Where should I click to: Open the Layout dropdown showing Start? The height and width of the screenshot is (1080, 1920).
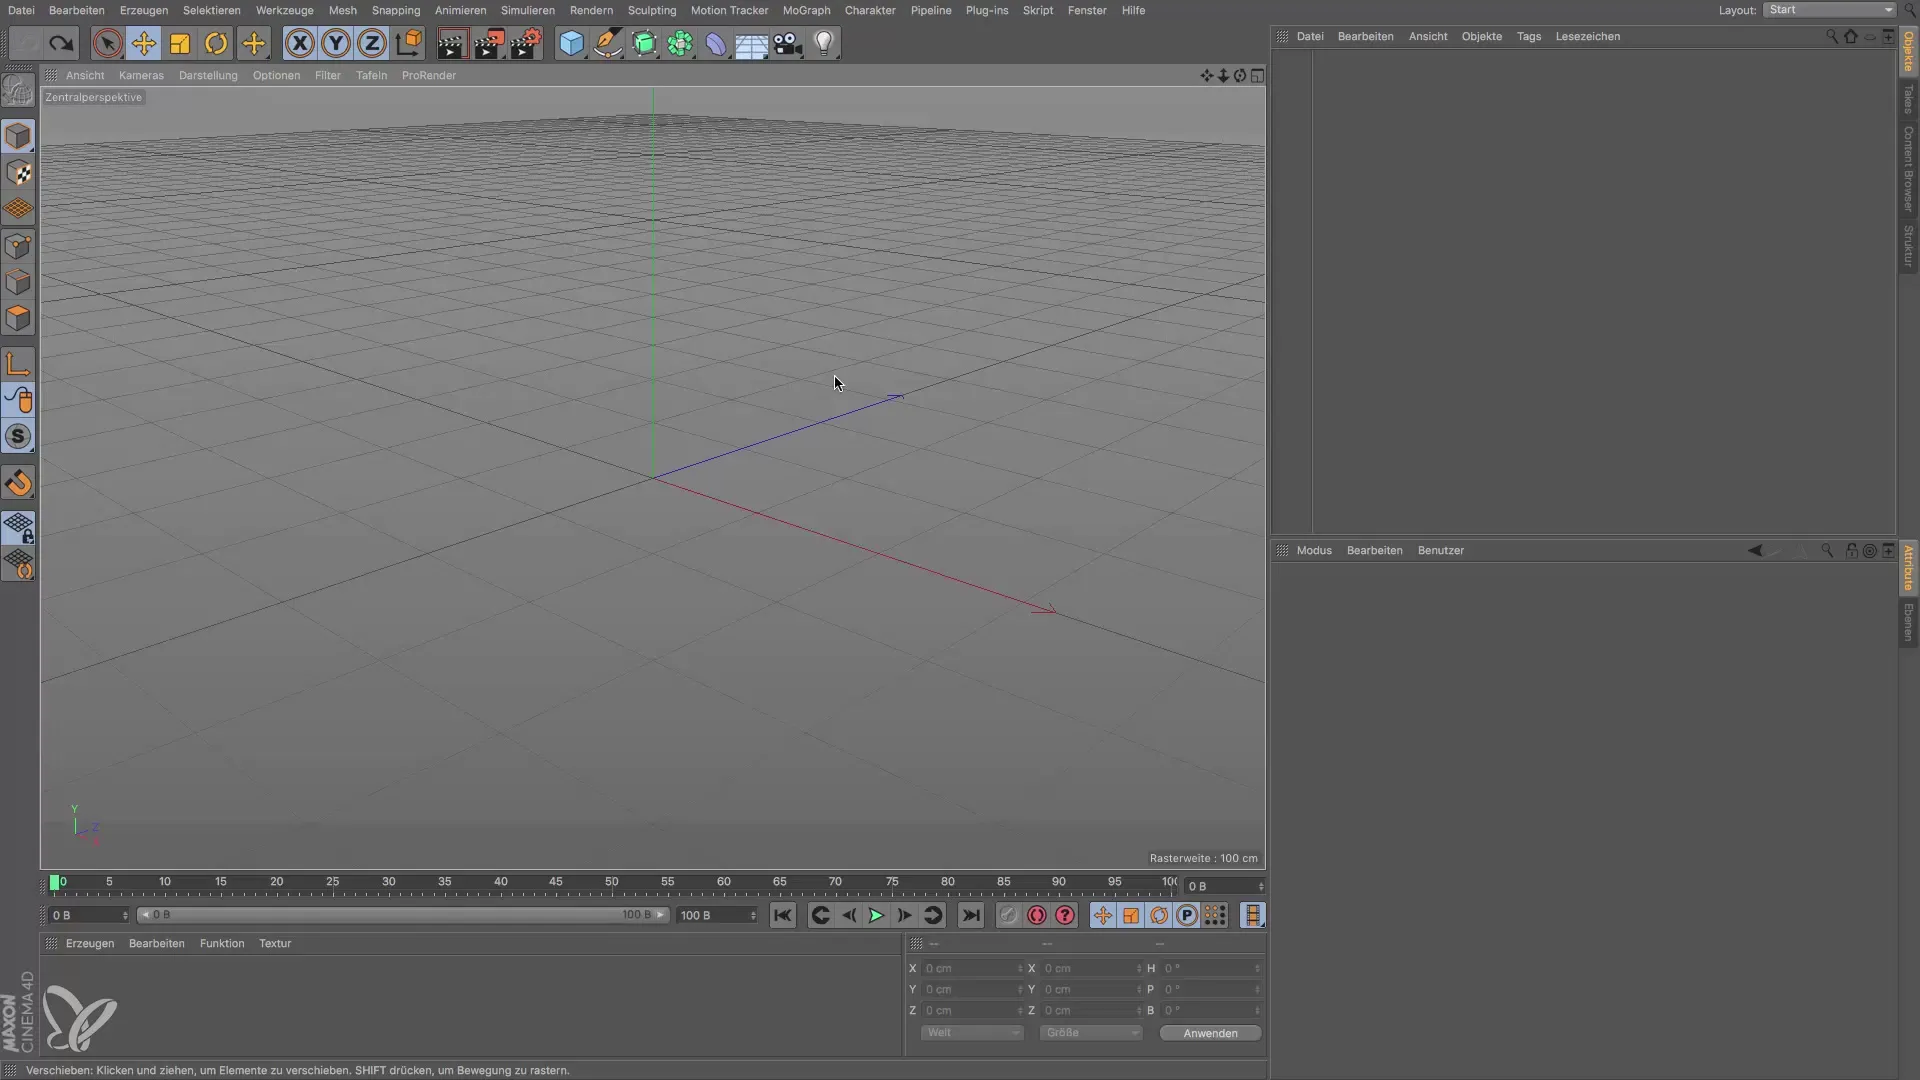click(1828, 10)
